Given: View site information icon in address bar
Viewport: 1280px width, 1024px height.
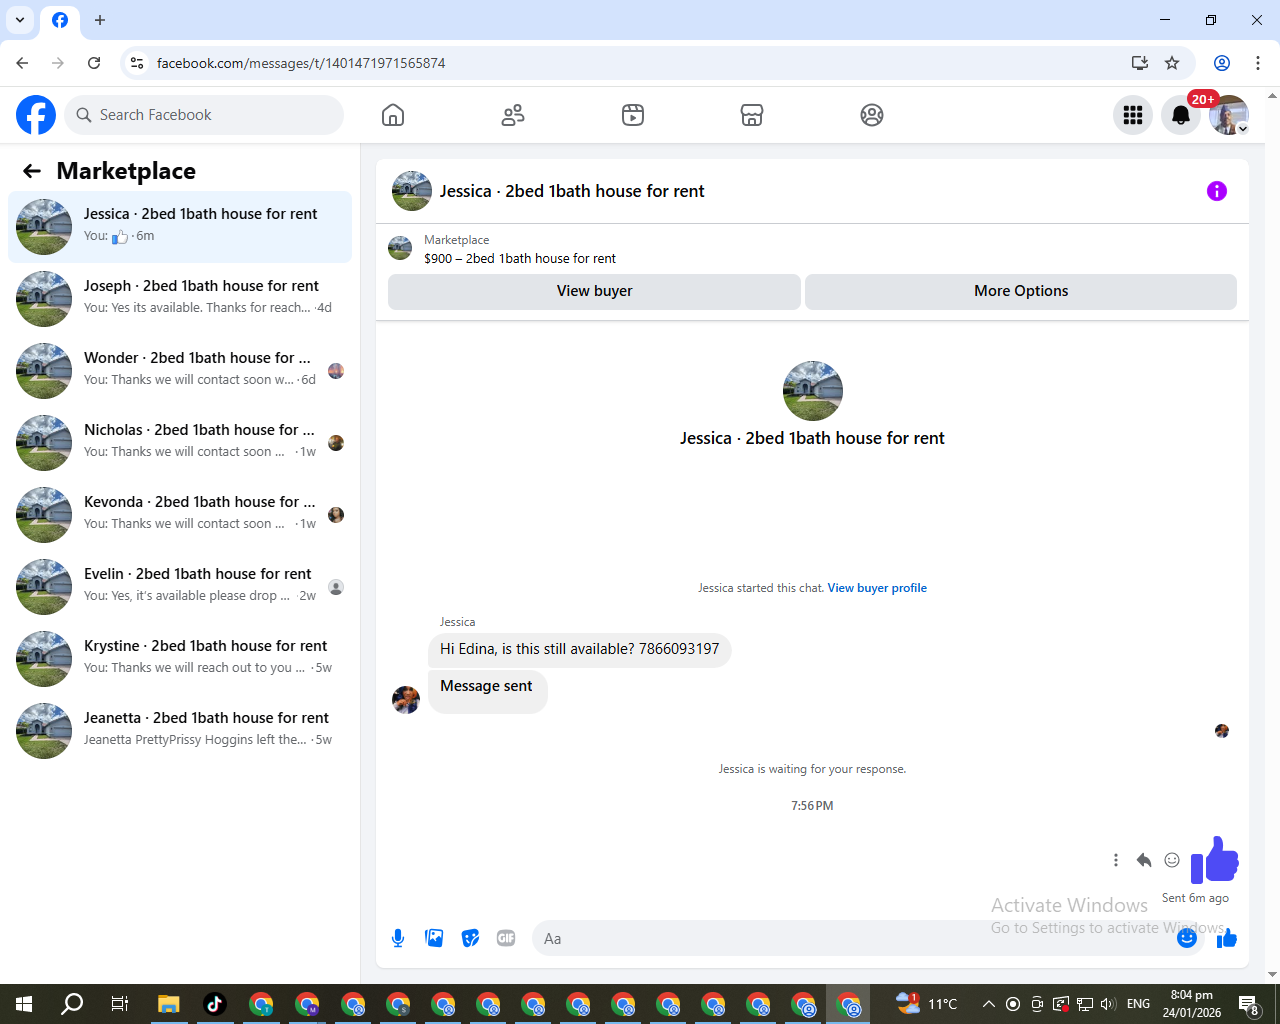Looking at the screenshot, I should (x=138, y=63).
